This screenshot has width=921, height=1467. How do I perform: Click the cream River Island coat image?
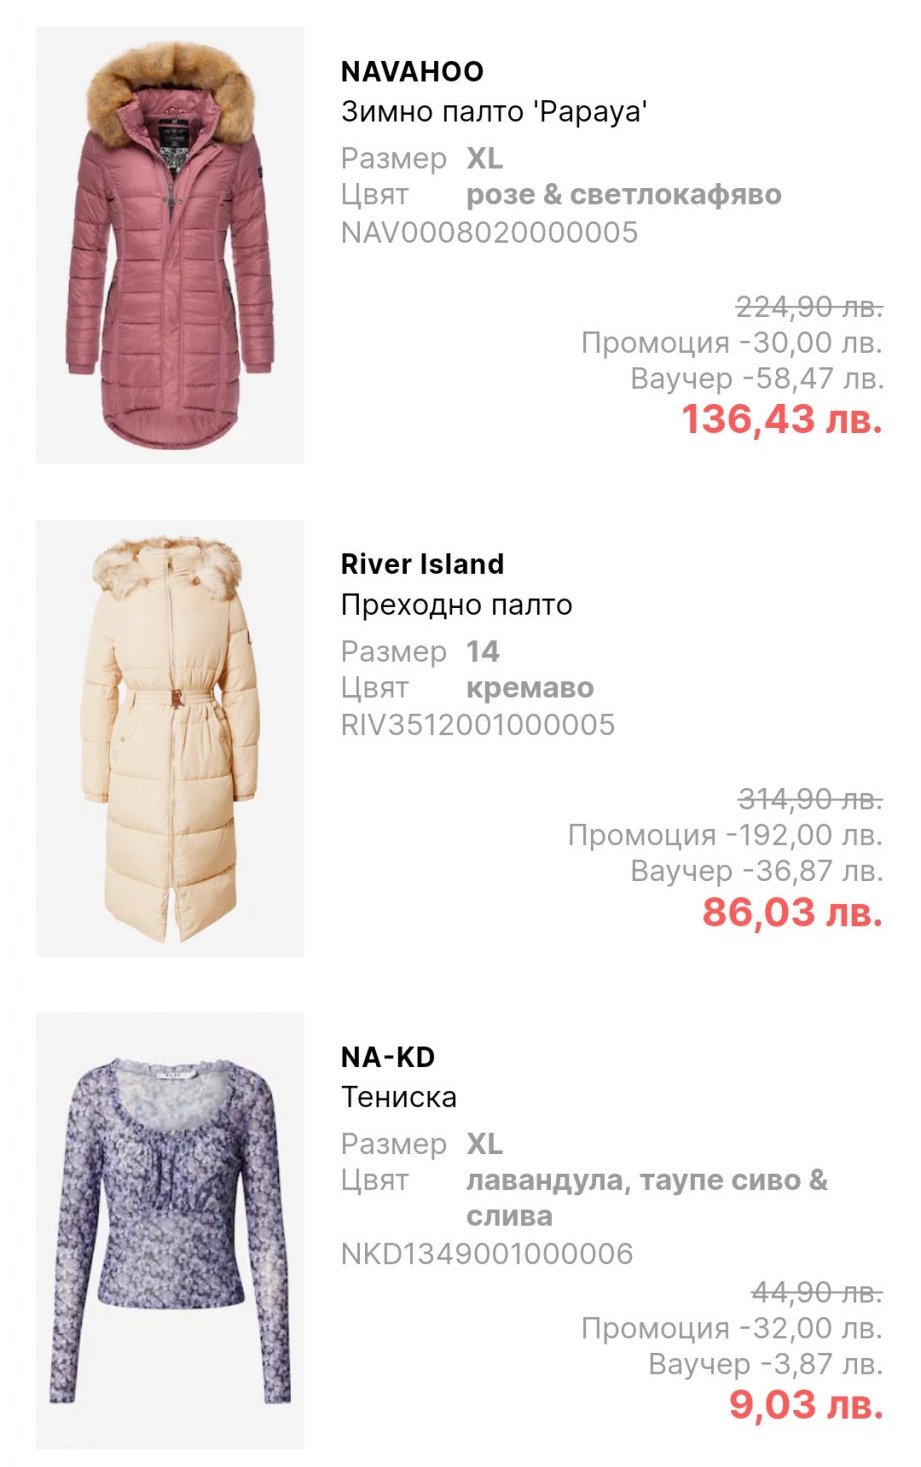(x=170, y=738)
